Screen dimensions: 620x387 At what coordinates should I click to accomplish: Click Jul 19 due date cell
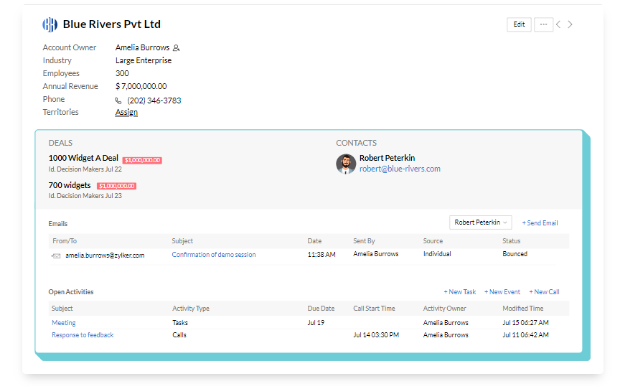316,323
